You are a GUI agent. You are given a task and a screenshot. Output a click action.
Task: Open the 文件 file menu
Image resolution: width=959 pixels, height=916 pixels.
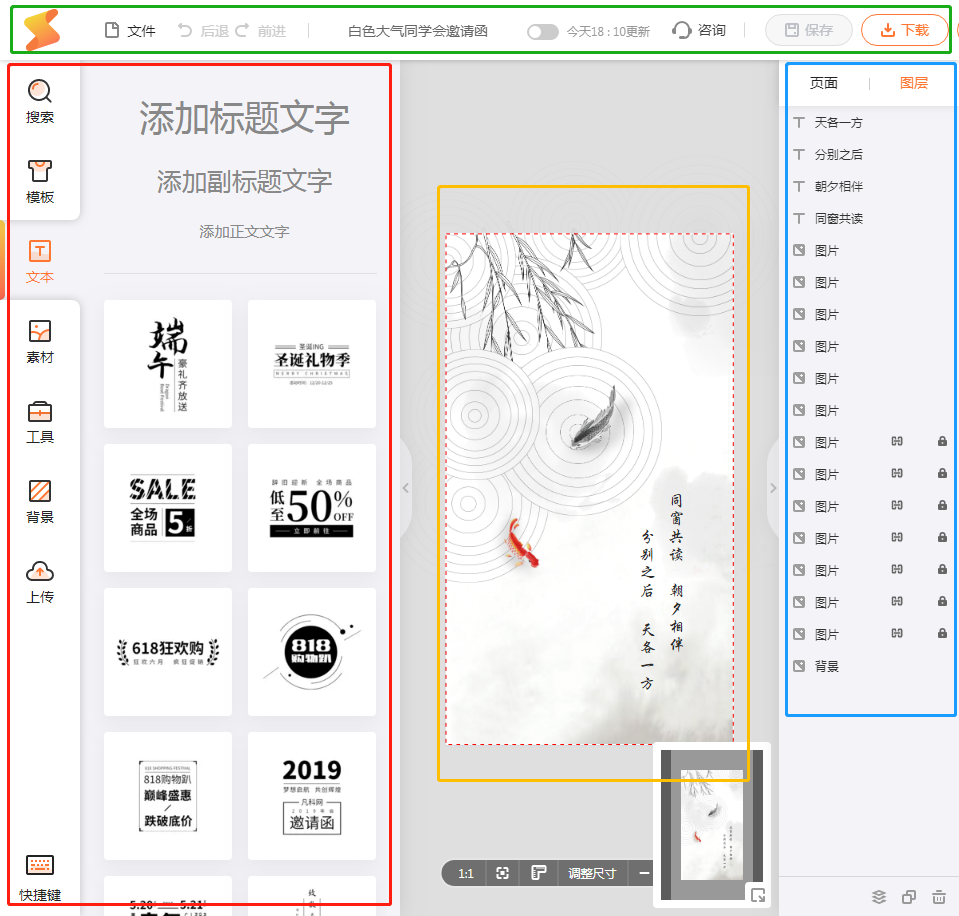click(130, 31)
